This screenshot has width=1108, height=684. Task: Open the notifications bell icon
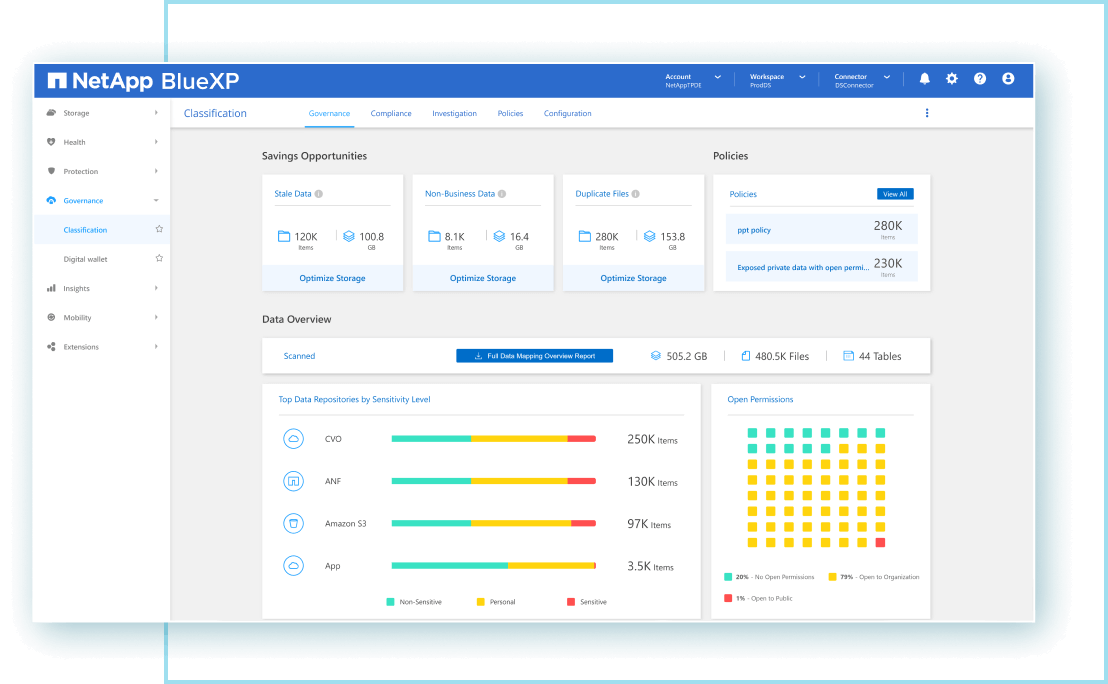(924, 79)
